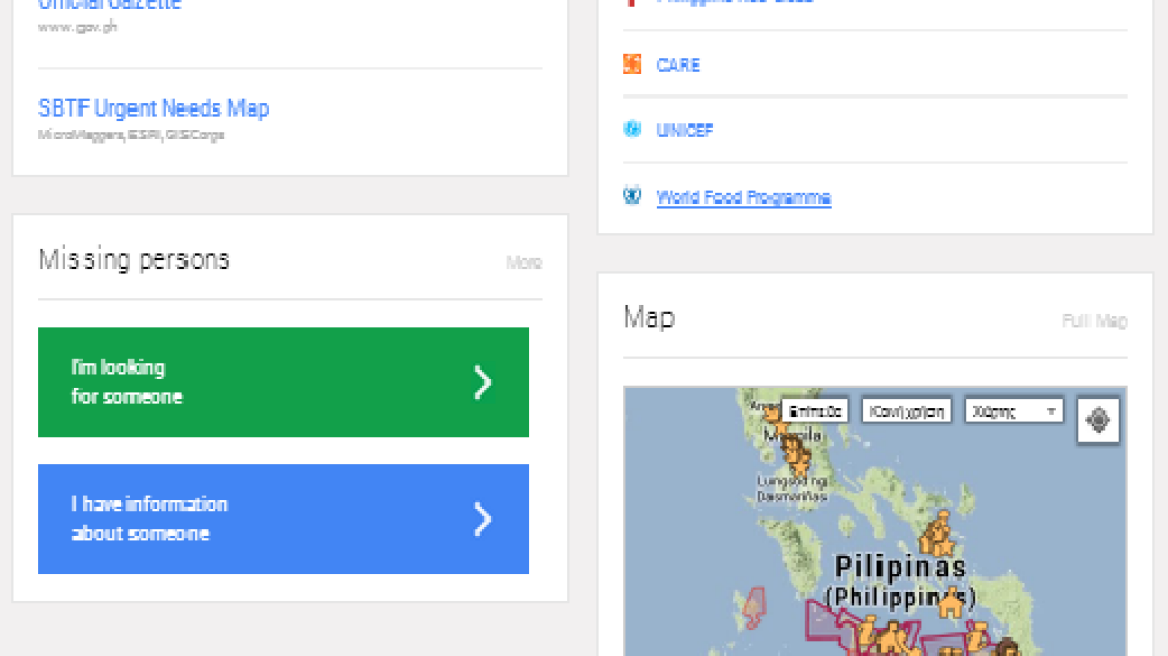This screenshot has height=656, width=1168.
Task: Click the second map overlay button
Action: coord(907,411)
